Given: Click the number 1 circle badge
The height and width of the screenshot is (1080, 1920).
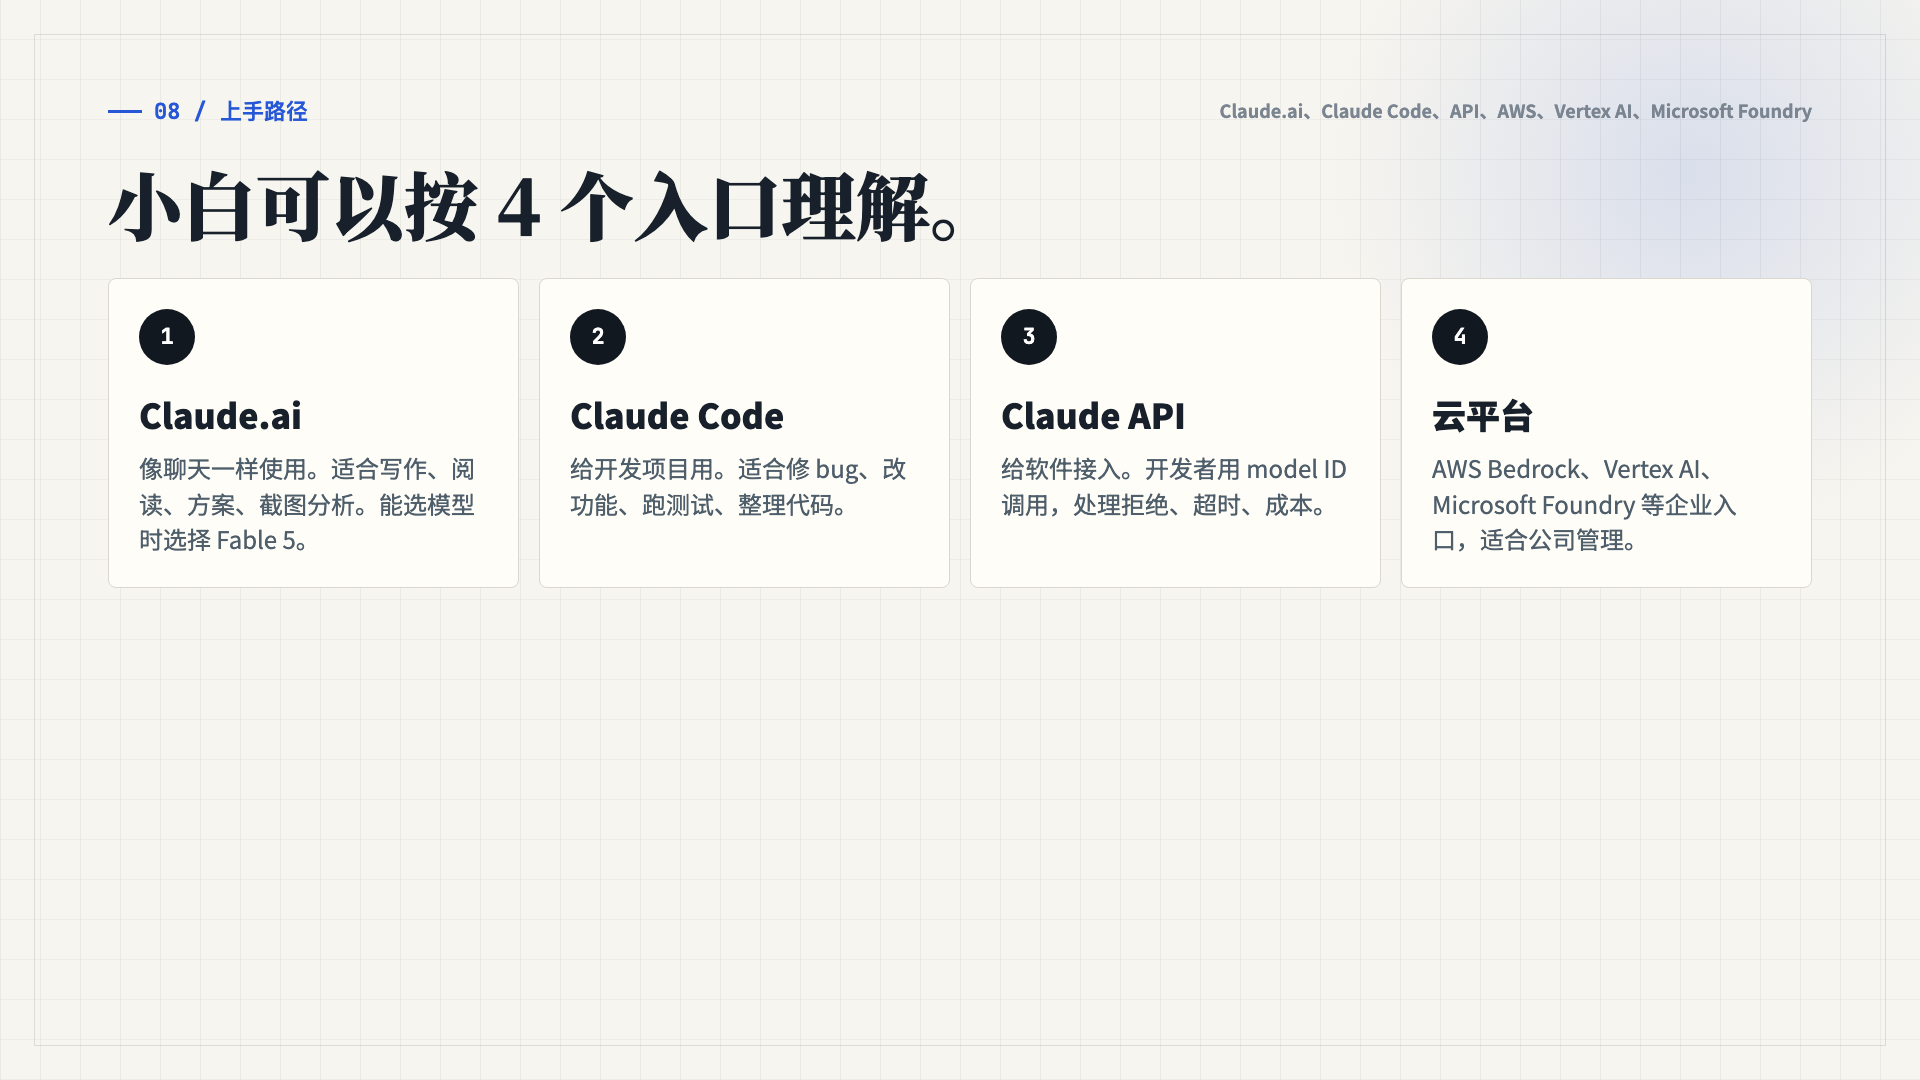Looking at the screenshot, I should (167, 337).
